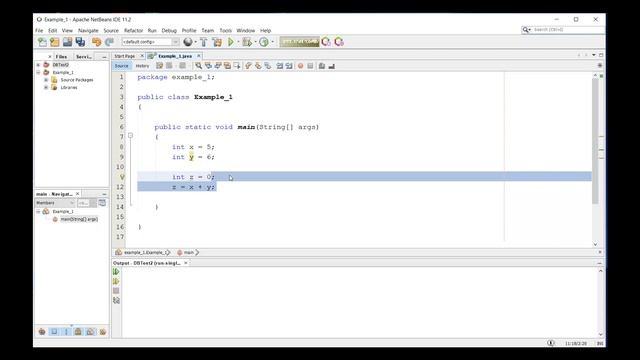Click the Build Project hammer icon

point(204,42)
